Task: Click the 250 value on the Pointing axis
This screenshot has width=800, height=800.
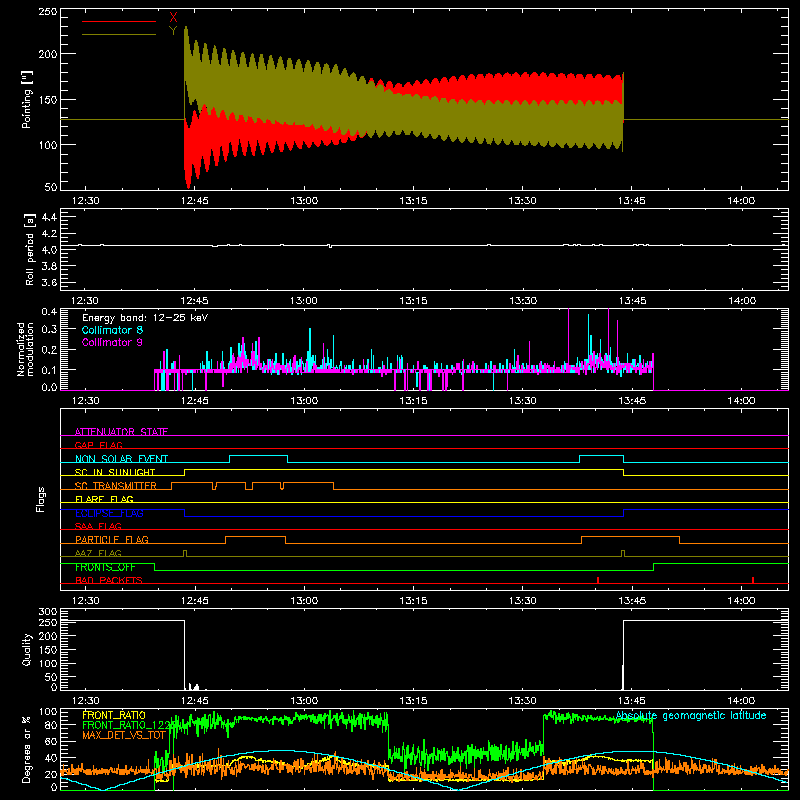Action: [47, 12]
